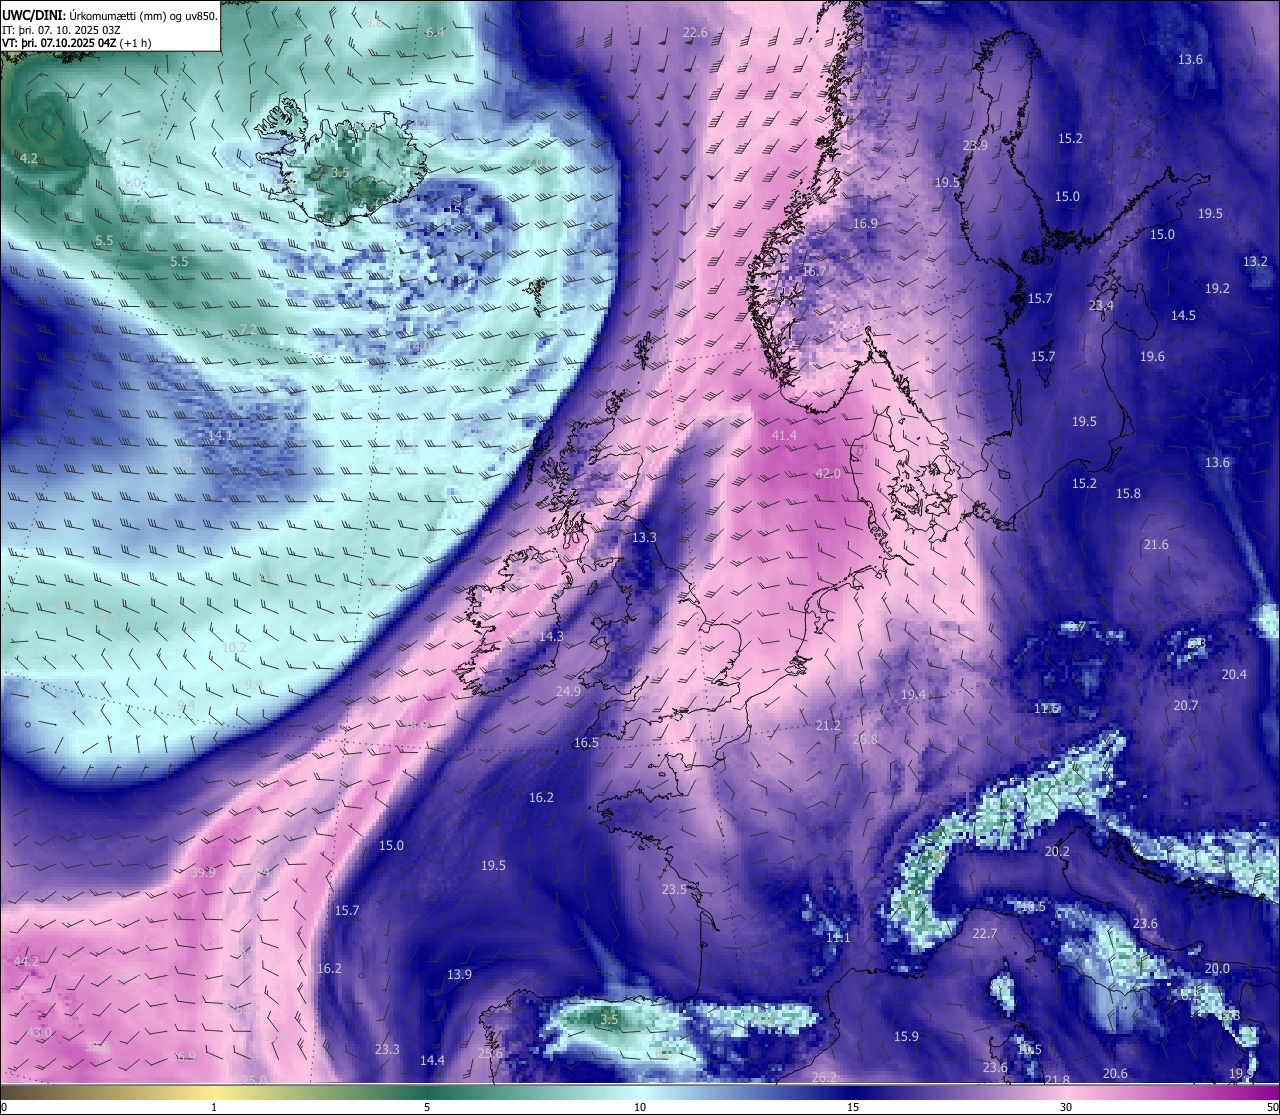This screenshot has width=1280, height=1115.
Task: Click the '1' tick on the colour scale
Action: (x=214, y=1107)
